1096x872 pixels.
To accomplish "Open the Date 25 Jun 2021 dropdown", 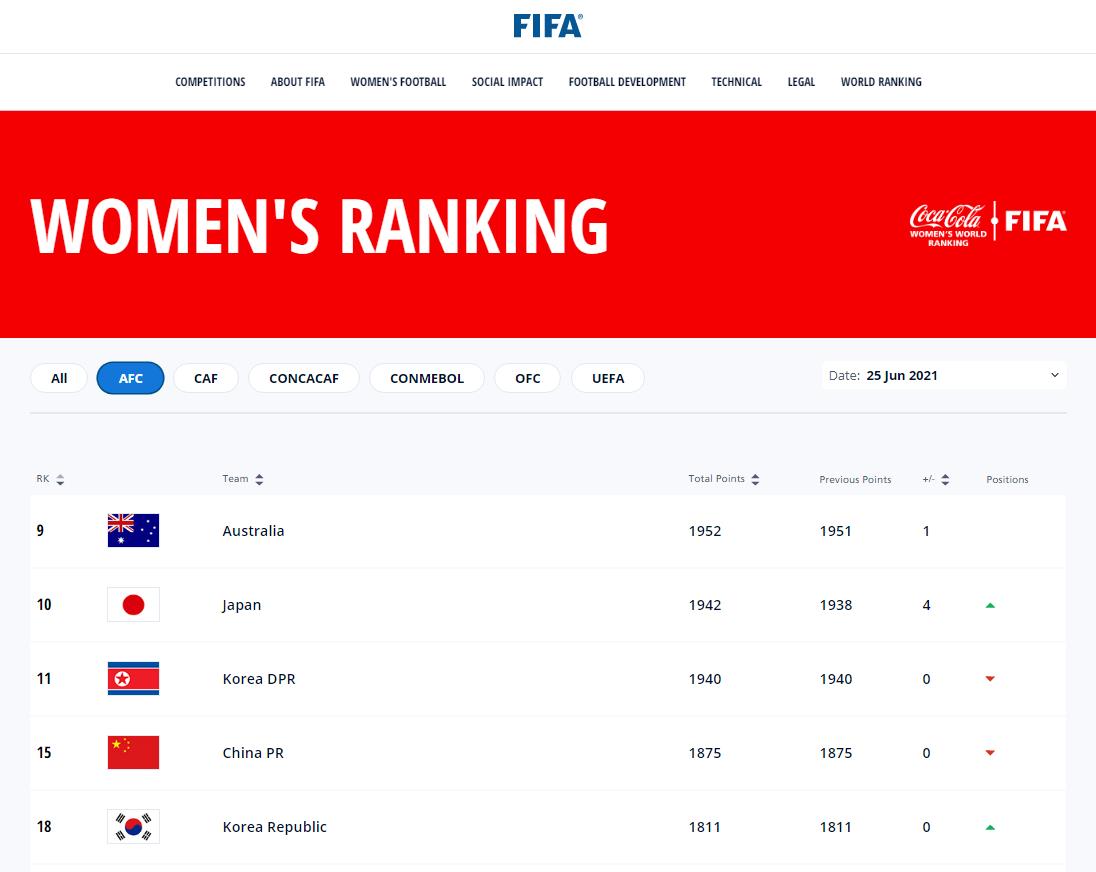I will point(944,375).
